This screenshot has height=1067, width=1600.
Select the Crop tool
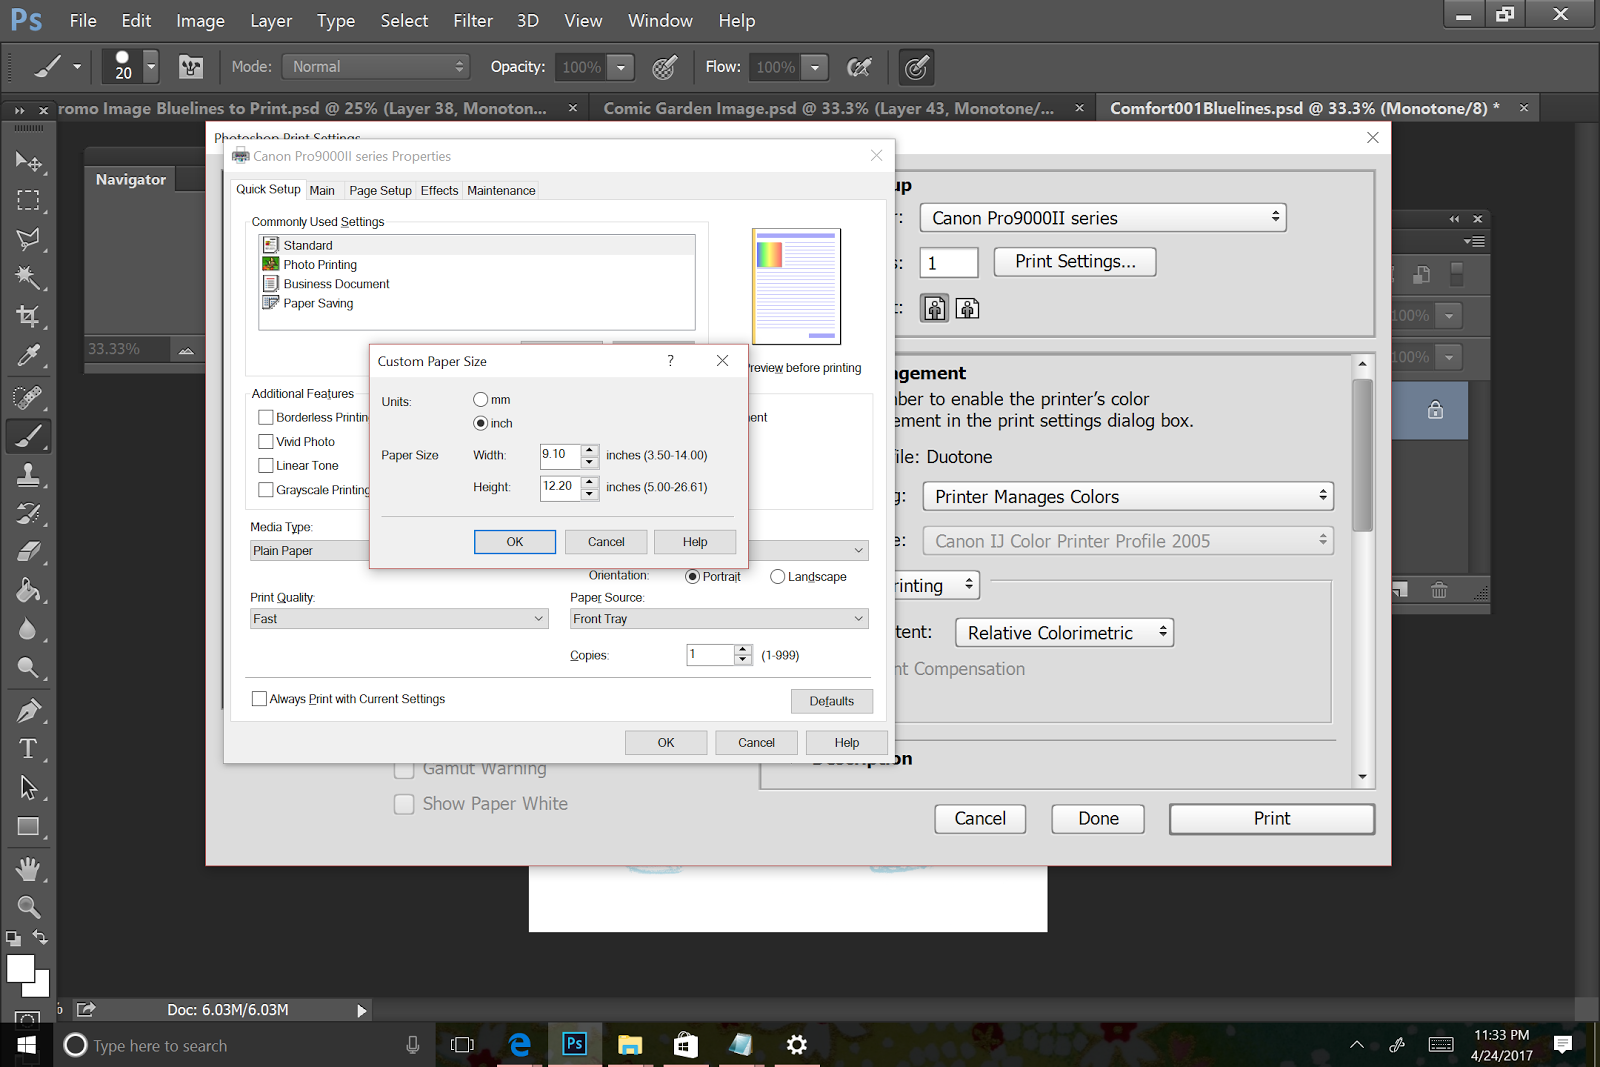click(28, 316)
